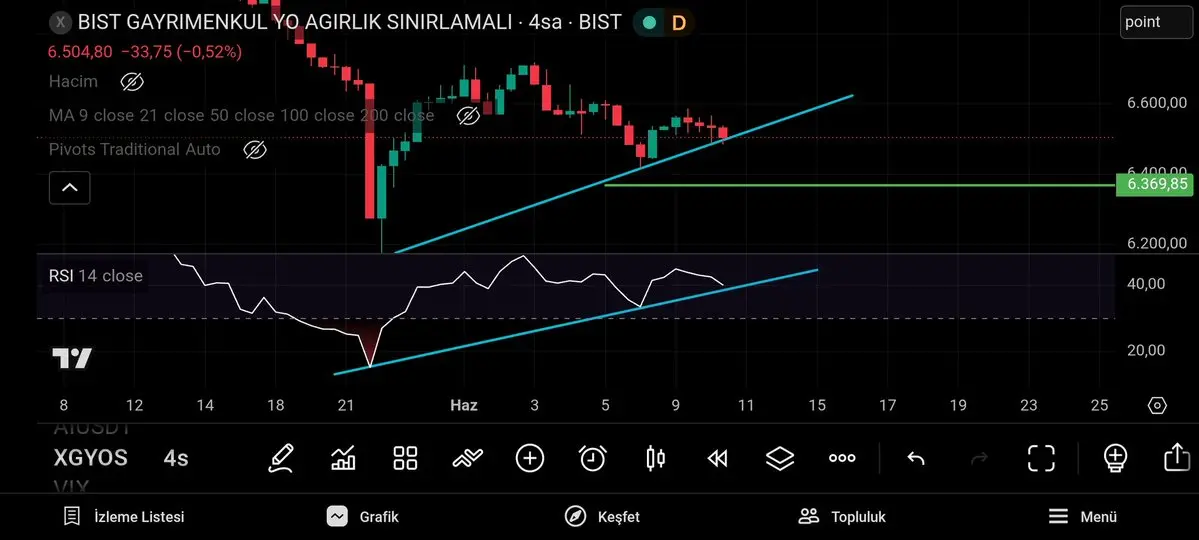Change chart type via candlestick icon
This screenshot has width=1199, height=540.
pyautogui.click(x=655, y=458)
